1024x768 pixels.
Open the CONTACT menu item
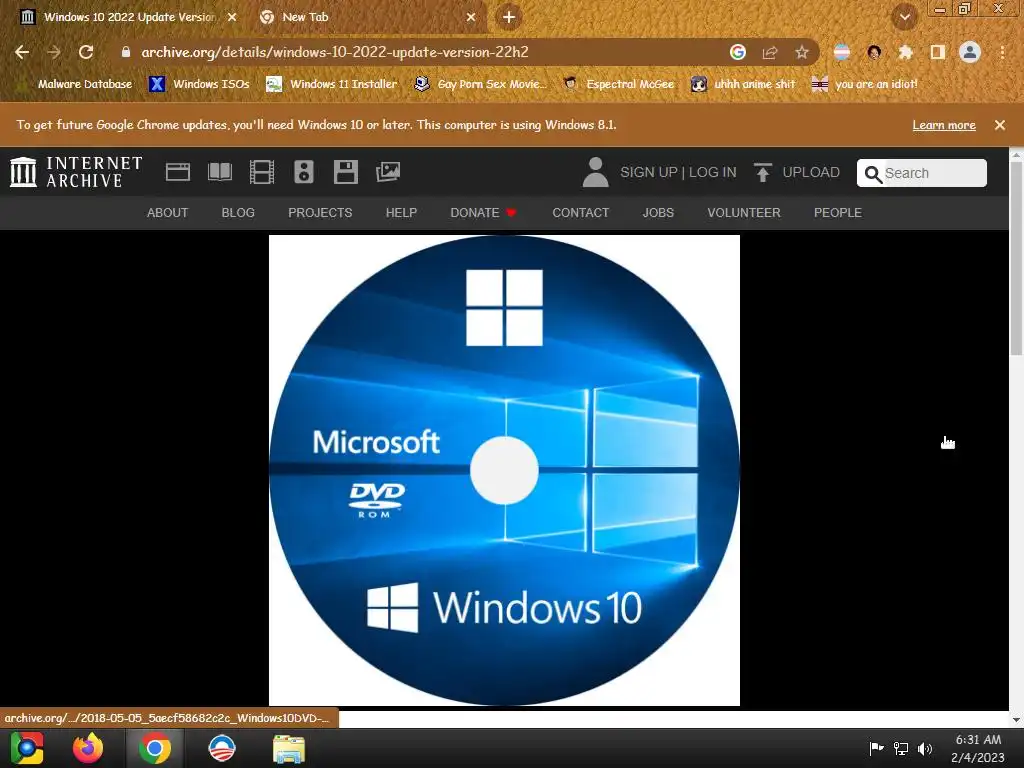(x=581, y=213)
